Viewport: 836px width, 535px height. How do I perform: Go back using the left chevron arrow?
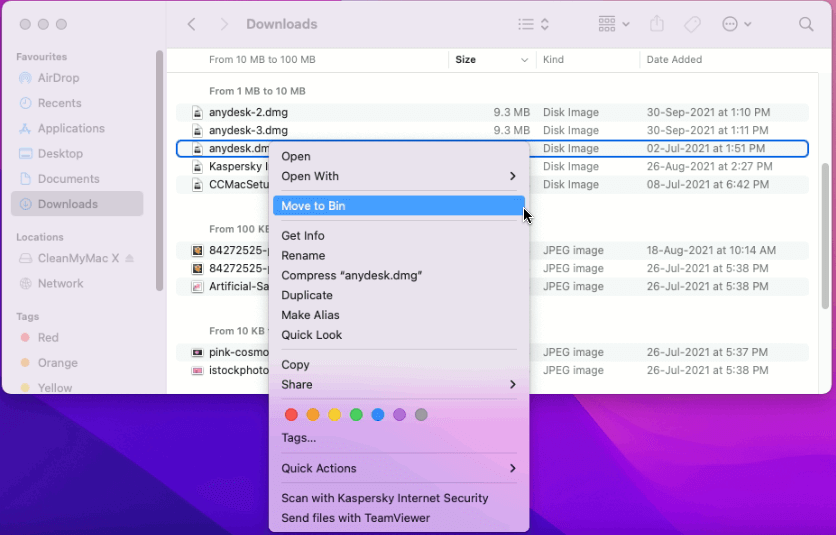click(192, 24)
